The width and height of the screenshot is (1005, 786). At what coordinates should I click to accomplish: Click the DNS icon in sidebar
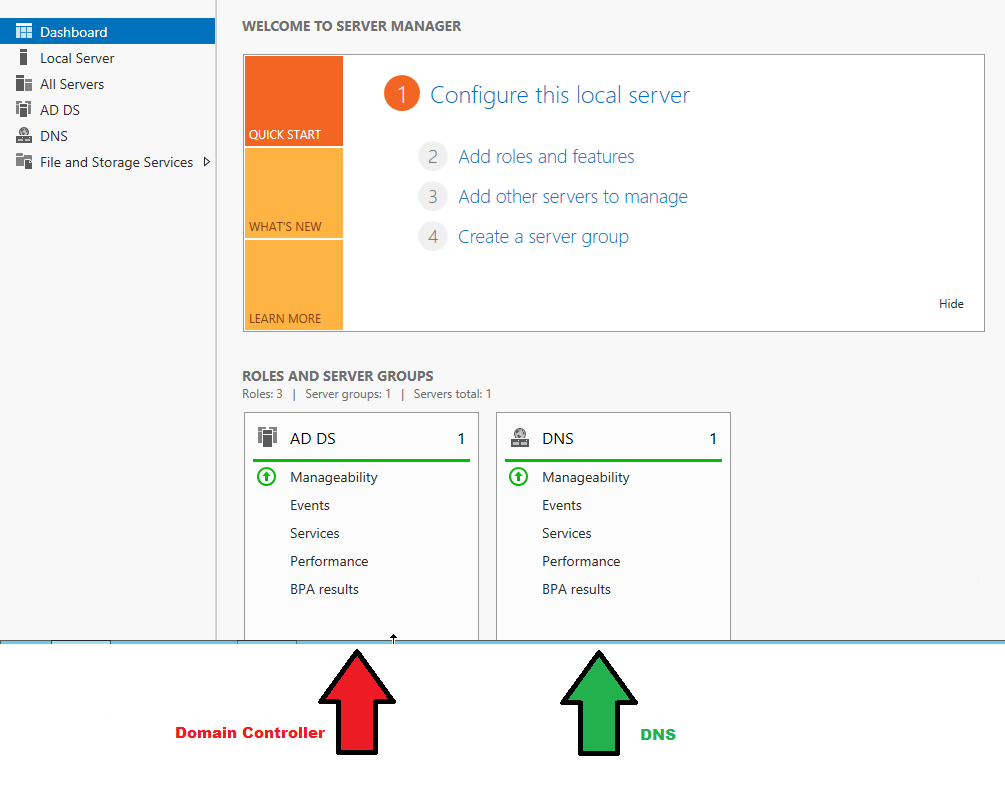(x=24, y=135)
